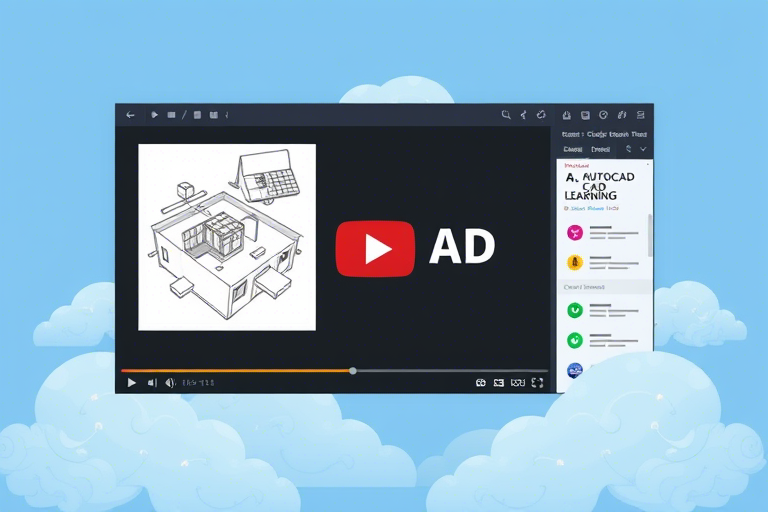The height and width of the screenshot is (512, 768).
Task: Click the miniplayer icon in the bottom controls
Action: (x=499, y=383)
